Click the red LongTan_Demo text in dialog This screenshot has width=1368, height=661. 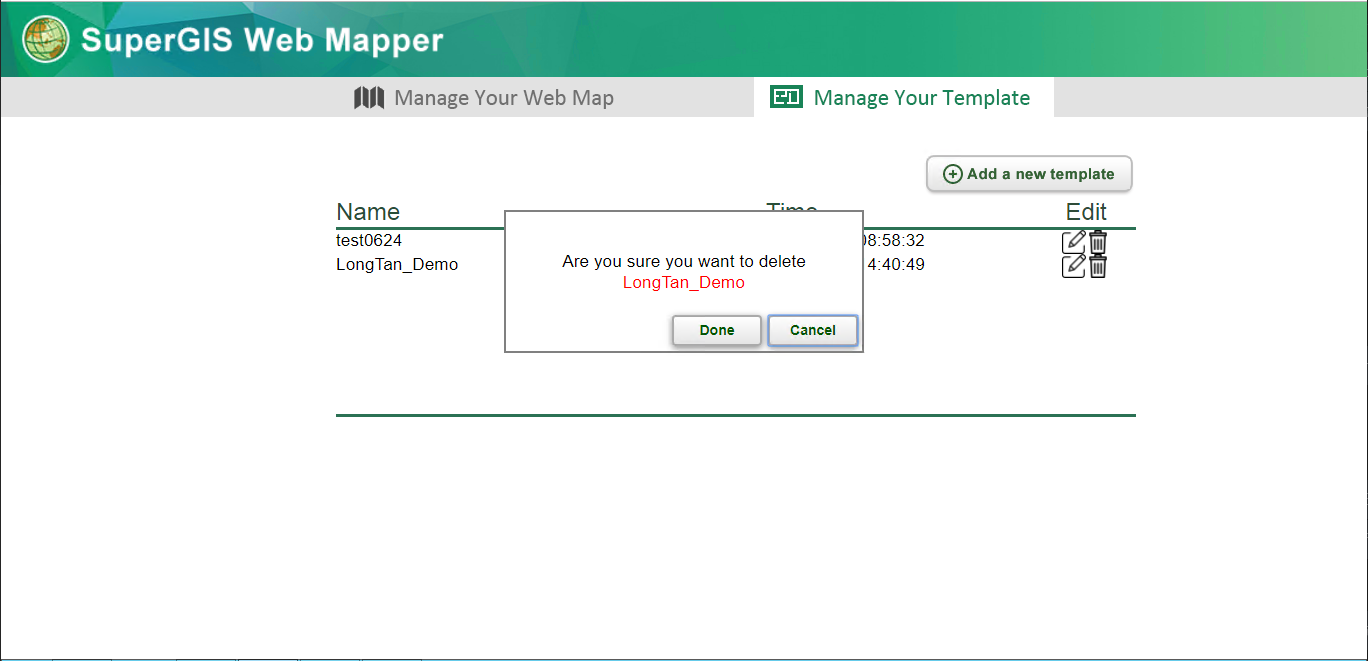pos(684,283)
